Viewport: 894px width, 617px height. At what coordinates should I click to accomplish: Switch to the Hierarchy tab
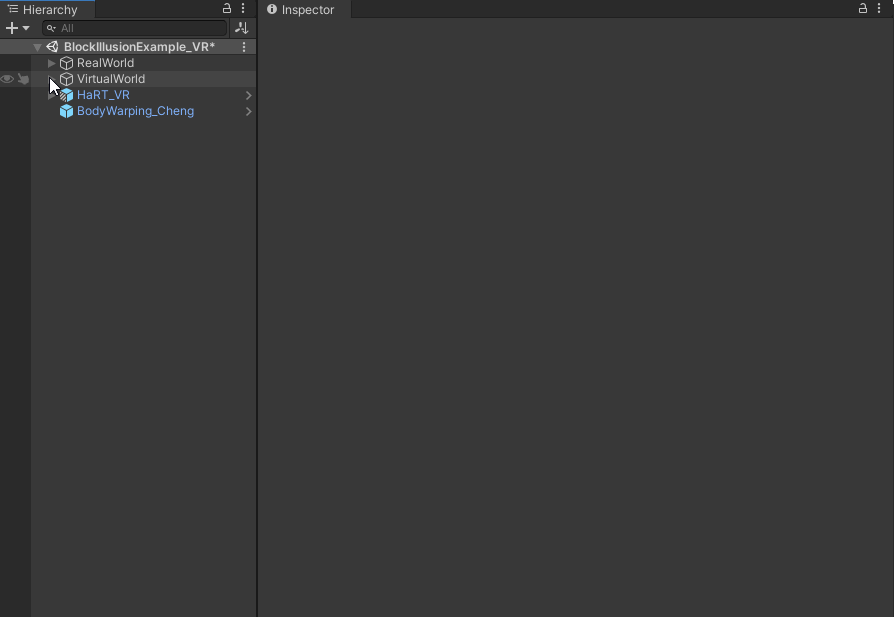point(48,9)
